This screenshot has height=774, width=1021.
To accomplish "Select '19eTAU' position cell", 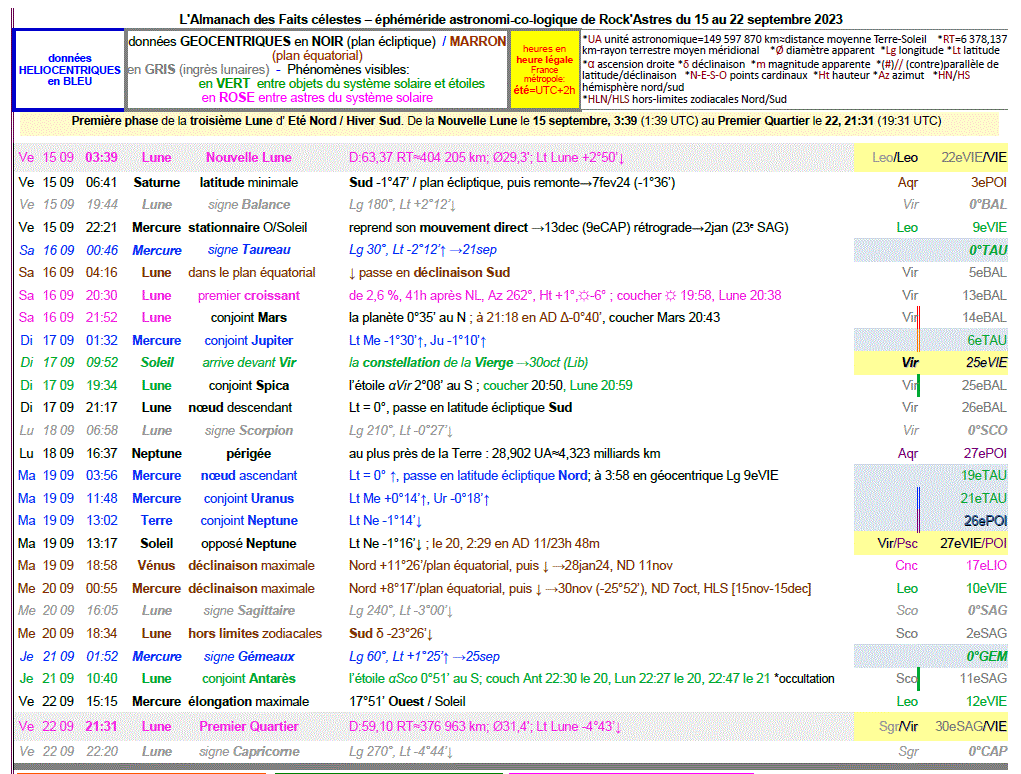I will click(x=984, y=476).
